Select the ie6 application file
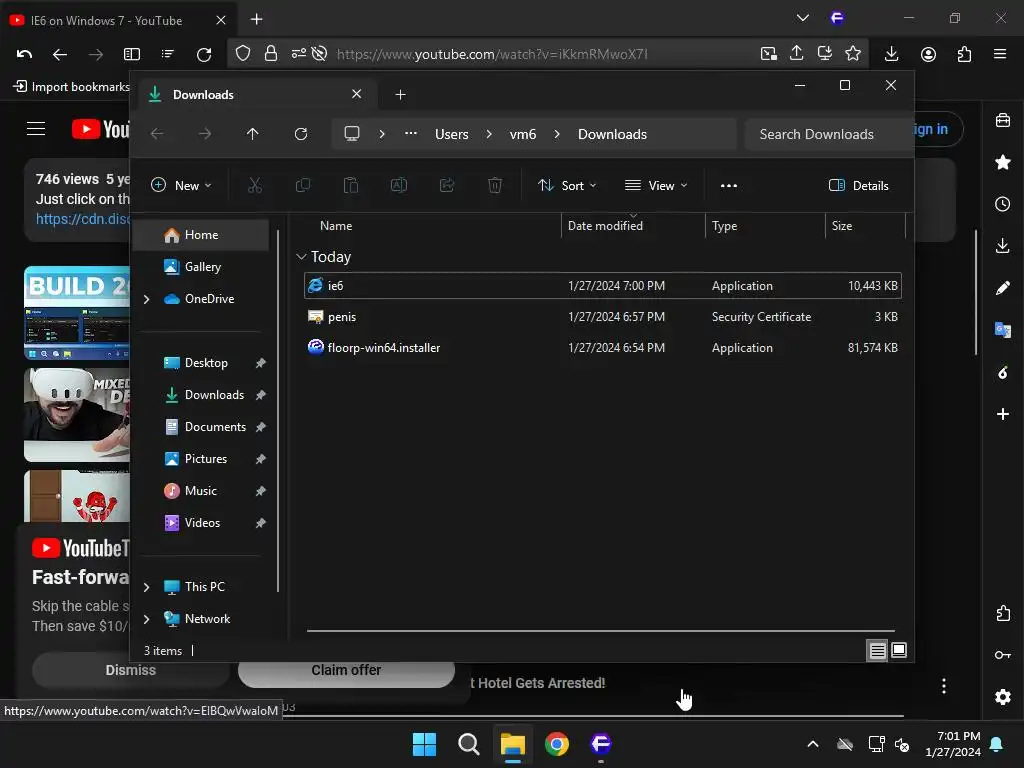The image size is (1024, 768). (x=602, y=285)
